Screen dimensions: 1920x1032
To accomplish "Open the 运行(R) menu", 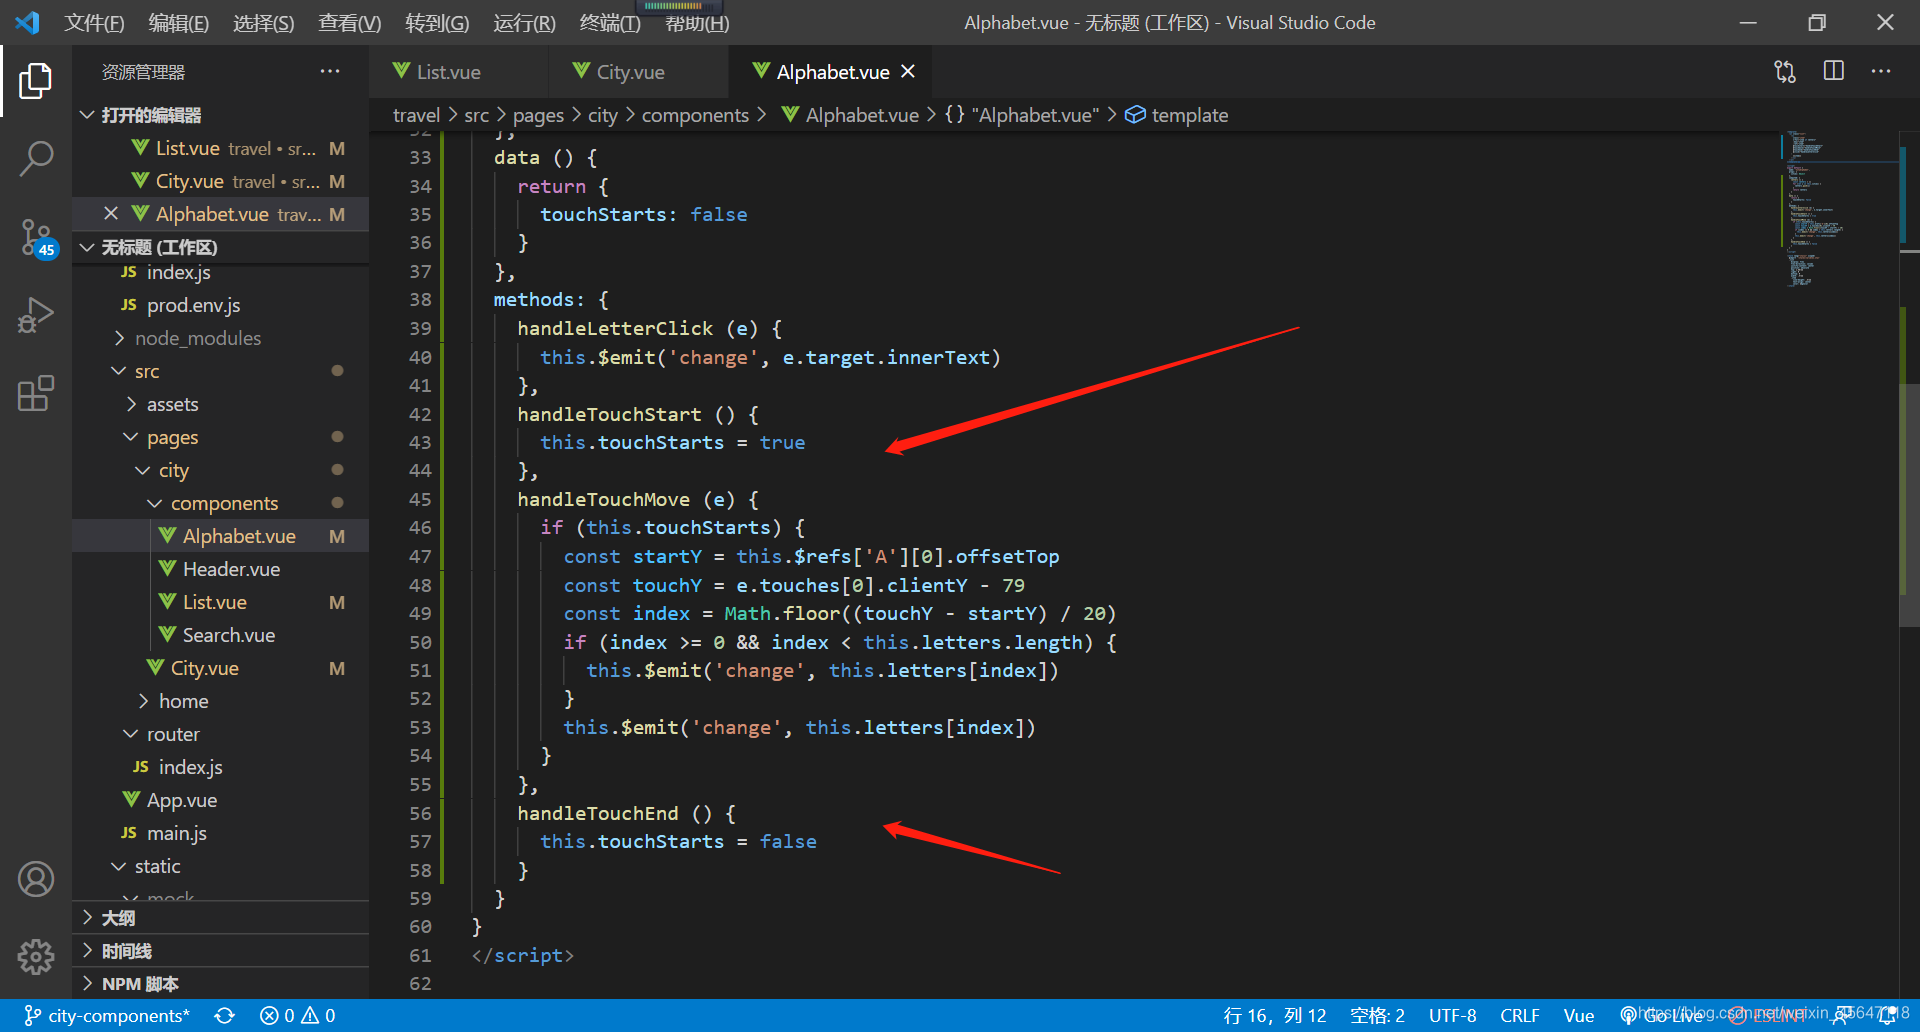I will click(x=524, y=23).
